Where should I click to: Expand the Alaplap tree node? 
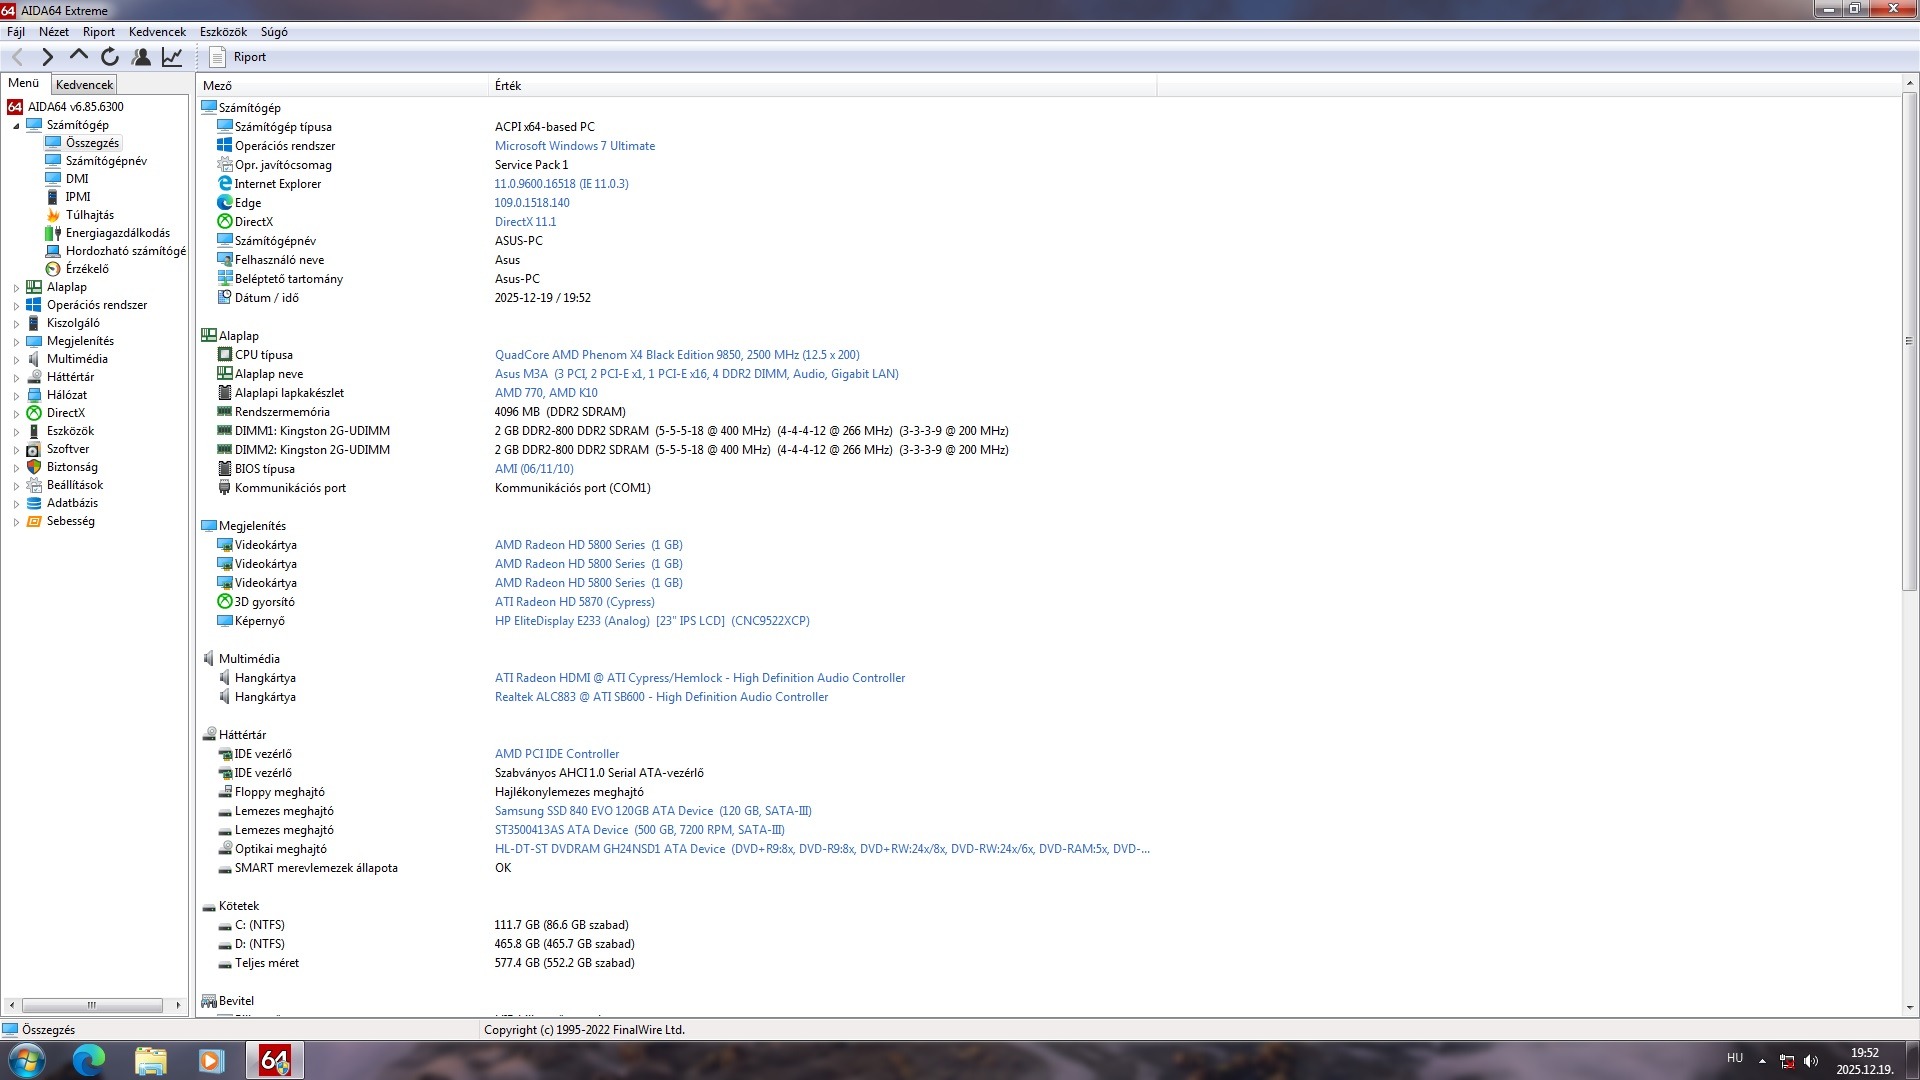(16, 288)
